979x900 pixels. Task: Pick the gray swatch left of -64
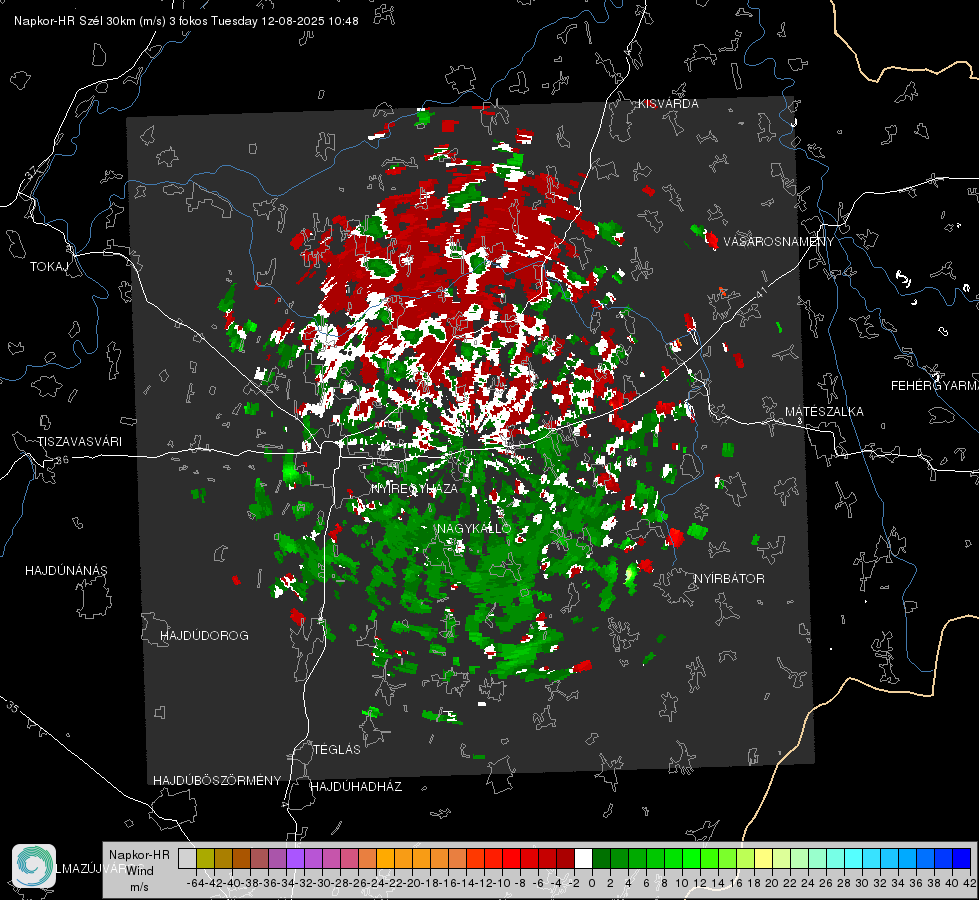[x=187, y=859]
